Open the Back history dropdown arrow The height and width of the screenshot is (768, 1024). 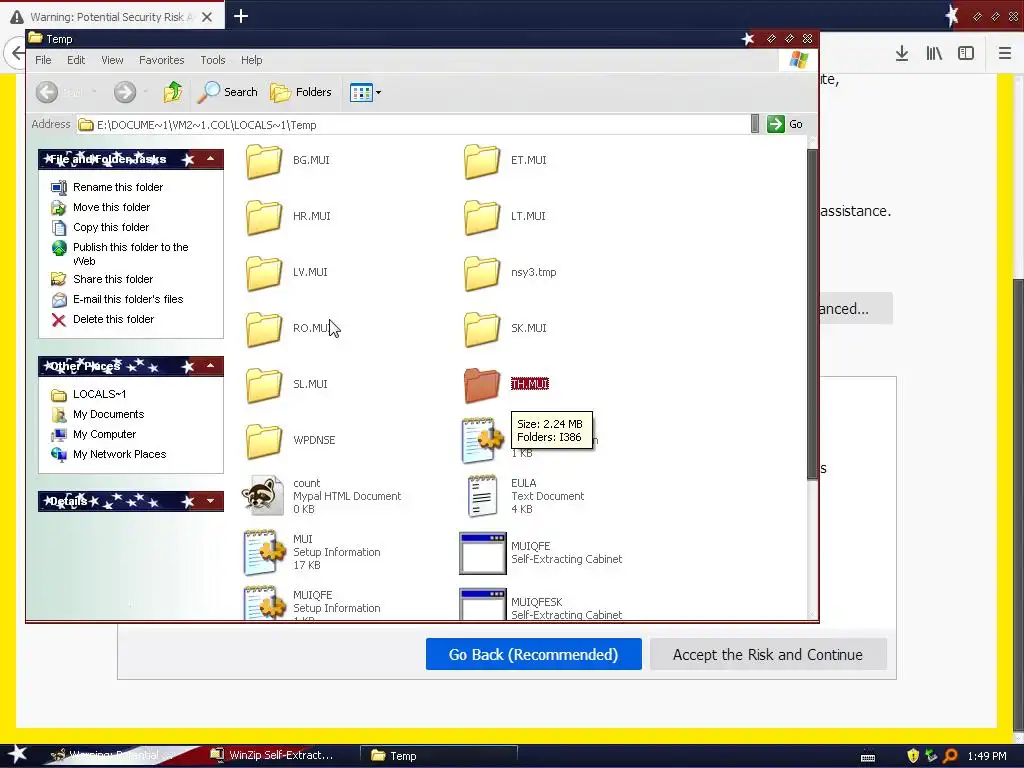(x=94, y=92)
